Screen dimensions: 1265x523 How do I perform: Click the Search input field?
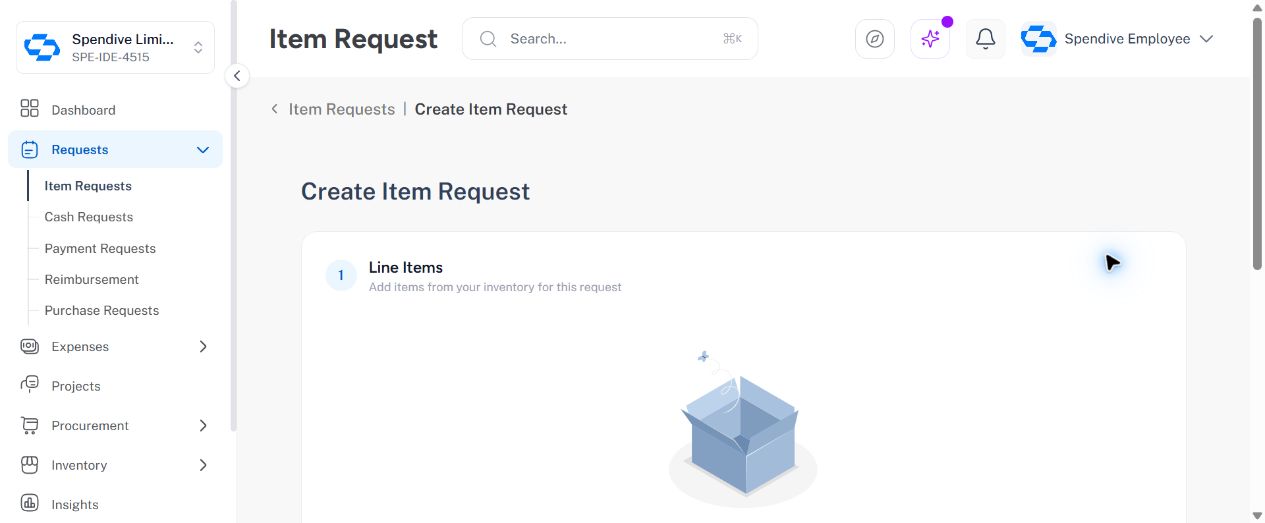610,39
